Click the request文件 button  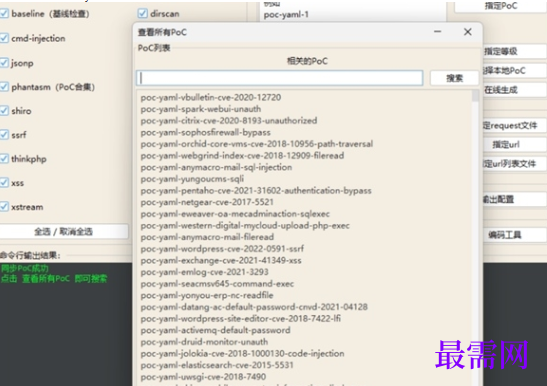point(515,125)
